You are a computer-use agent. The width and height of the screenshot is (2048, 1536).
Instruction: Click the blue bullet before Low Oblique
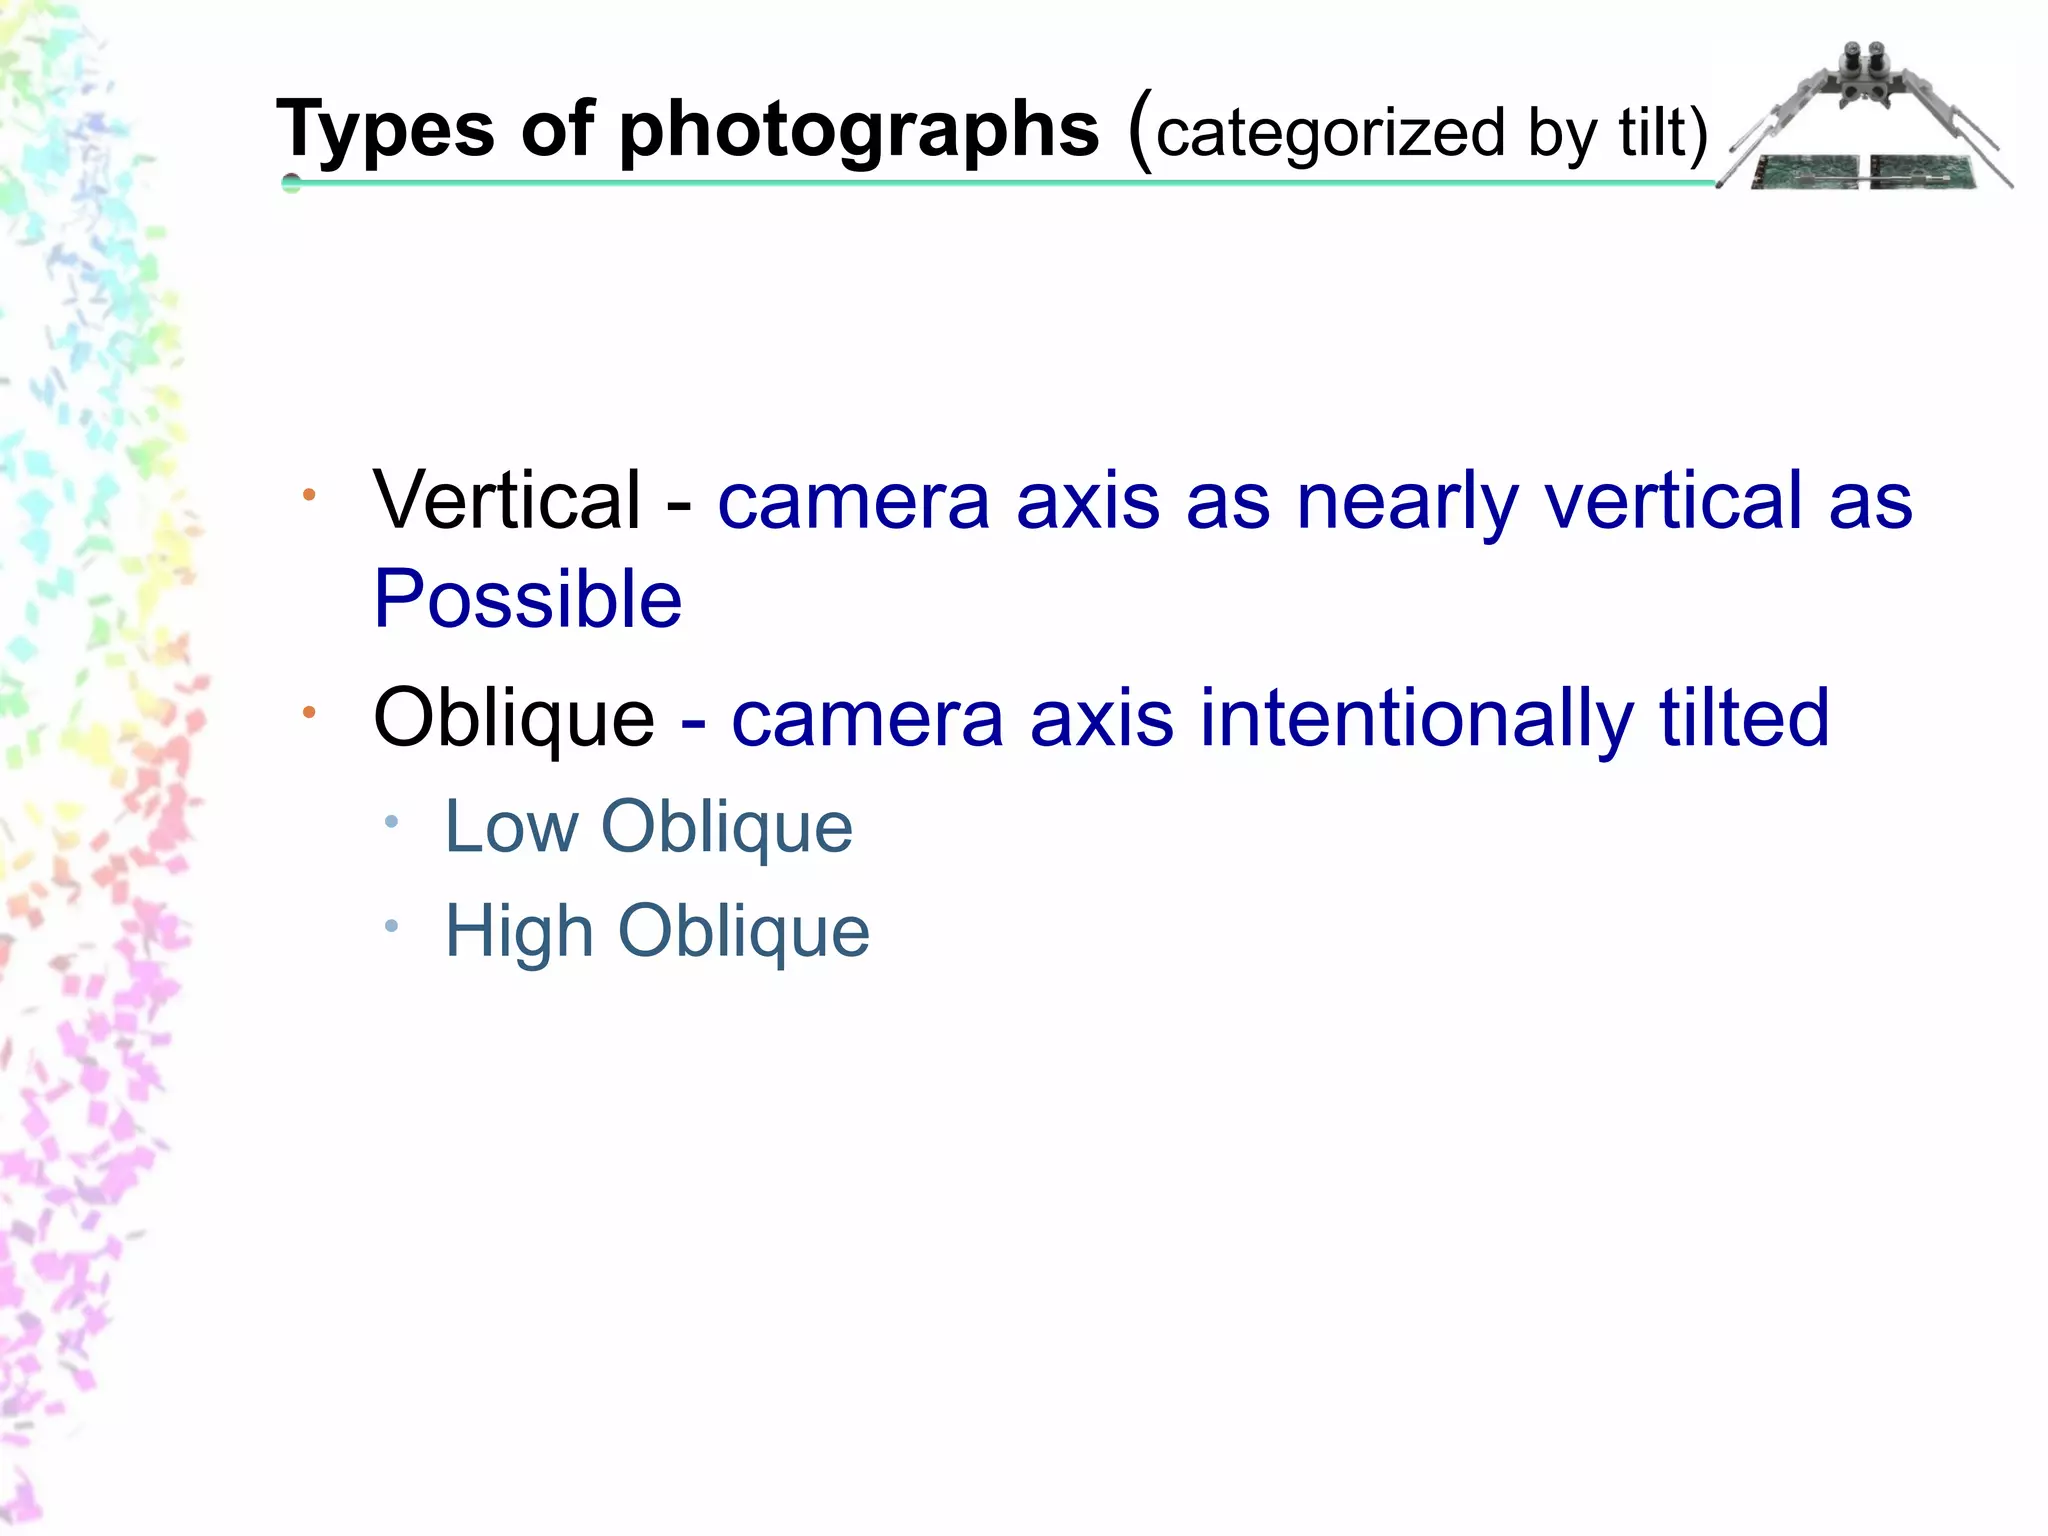coord(391,822)
